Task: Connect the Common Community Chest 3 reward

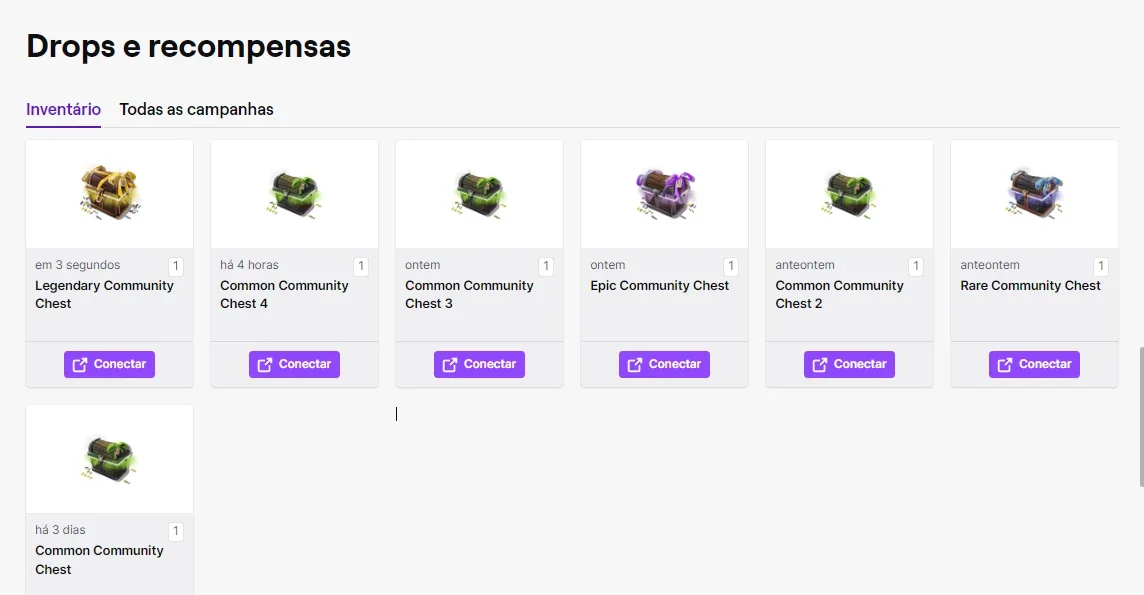Action: pos(479,364)
